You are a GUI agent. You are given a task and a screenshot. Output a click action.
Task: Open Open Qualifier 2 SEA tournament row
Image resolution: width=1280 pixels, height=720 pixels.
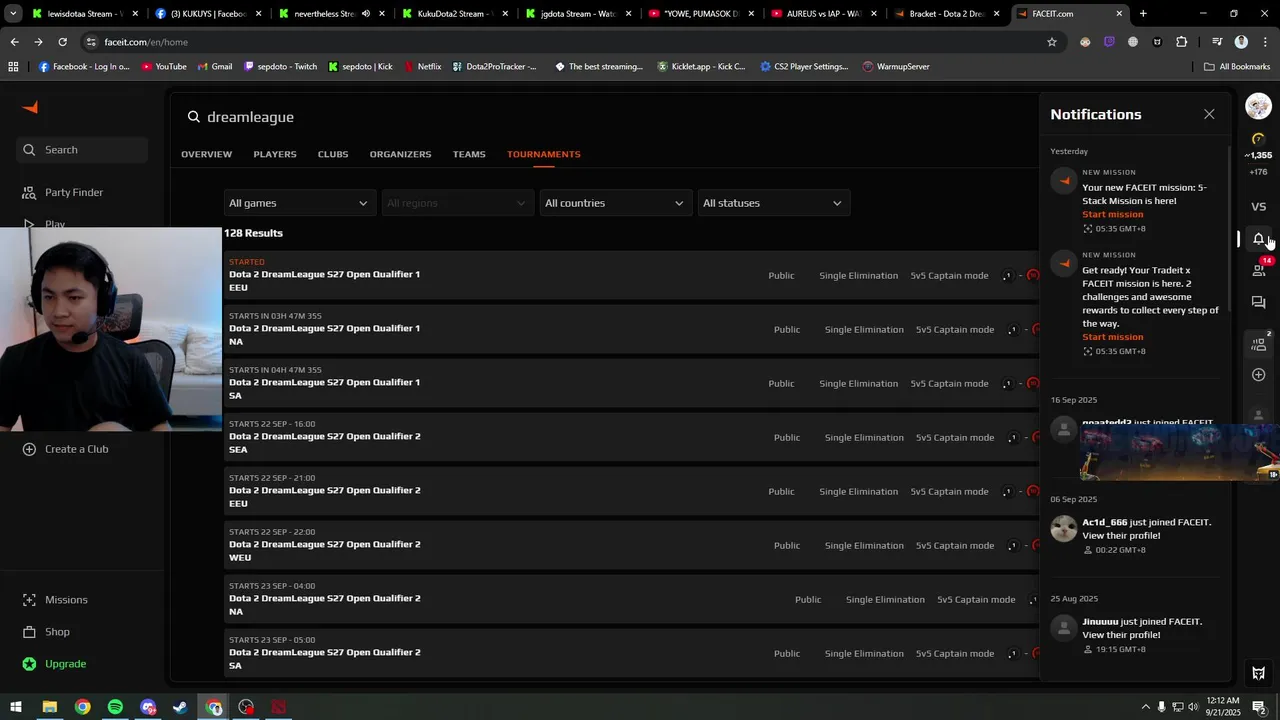[632, 437]
